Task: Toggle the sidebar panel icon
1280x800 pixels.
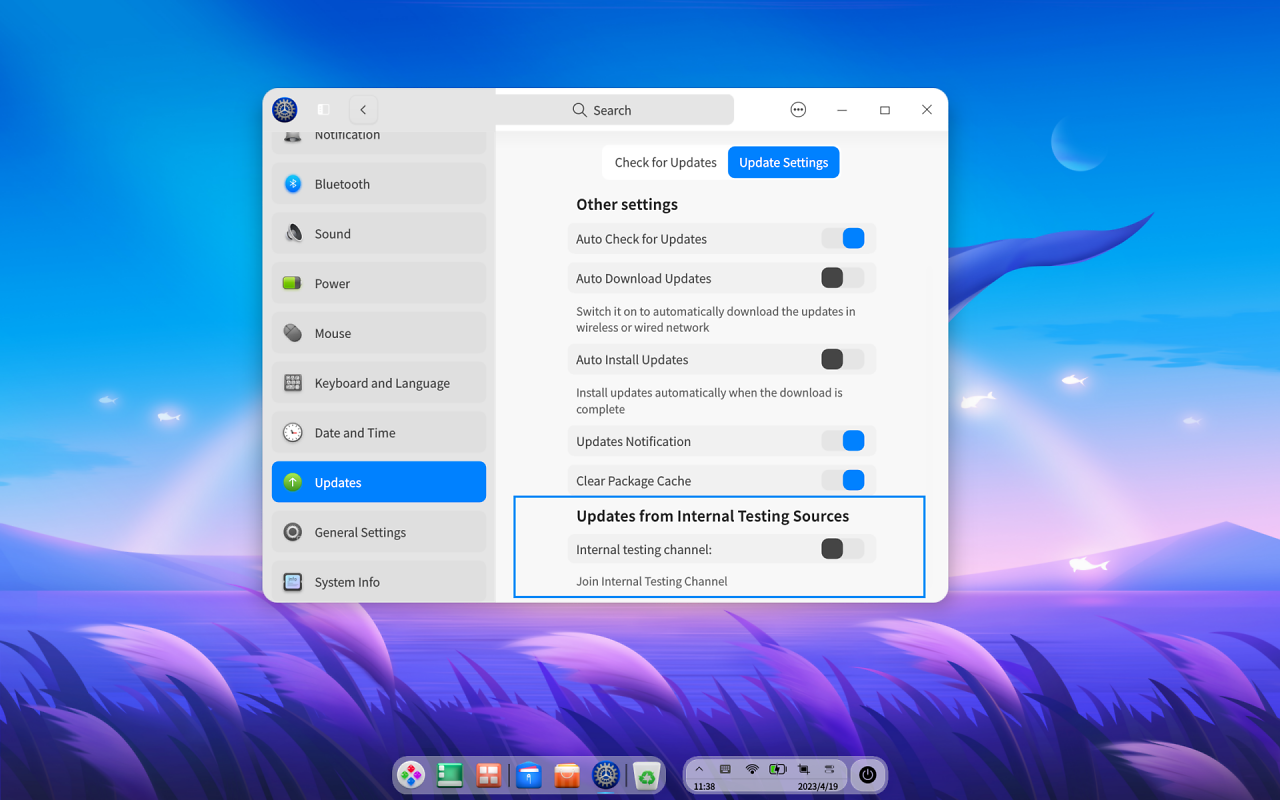Action: coord(323,110)
